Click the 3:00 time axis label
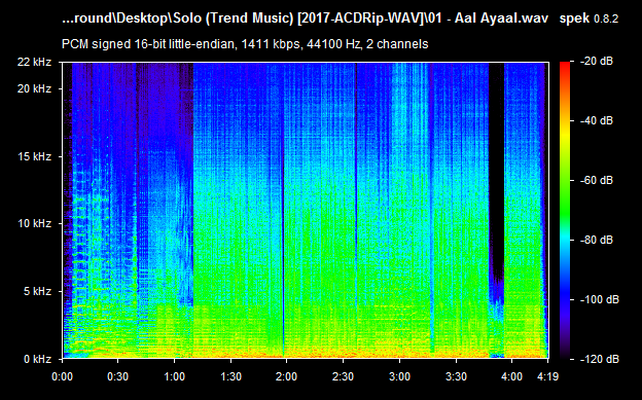The width and height of the screenshot is (642, 400). coord(400,377)
